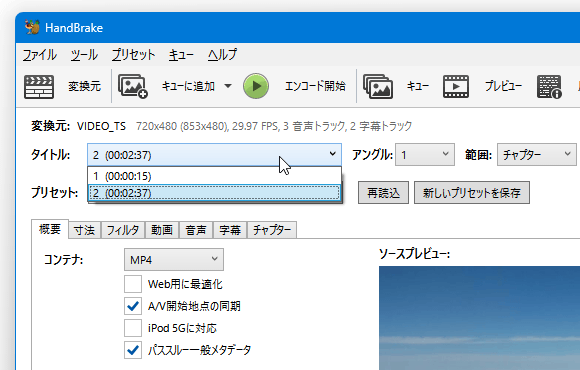Viewport: 580px width, 370px height.
Task: Switch to the 音声 tab
Action: coord(196,230)
